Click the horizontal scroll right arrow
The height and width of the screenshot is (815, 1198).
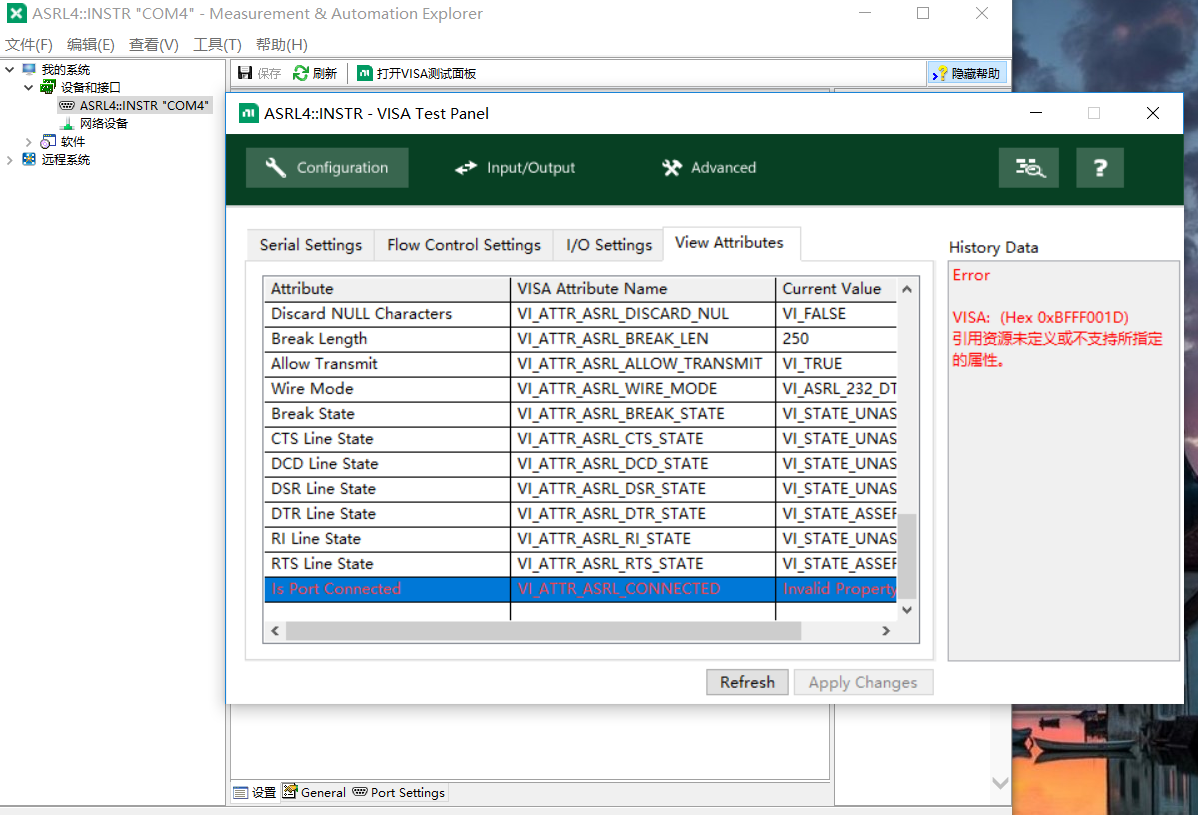pyautogui.click(x=886, y=631)
